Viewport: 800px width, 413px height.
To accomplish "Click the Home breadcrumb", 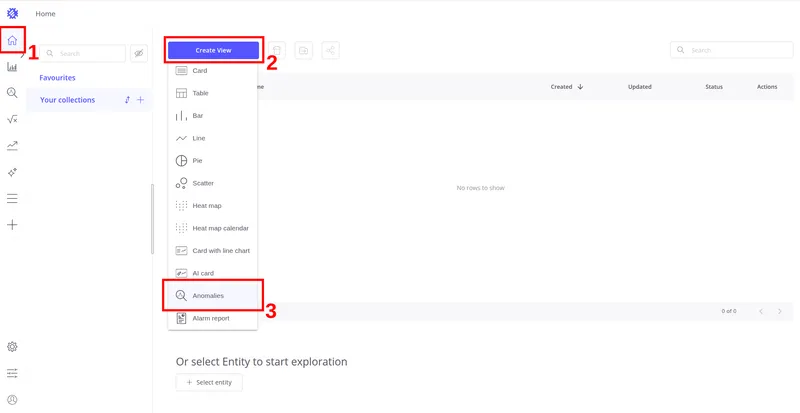I will [45, 14].
